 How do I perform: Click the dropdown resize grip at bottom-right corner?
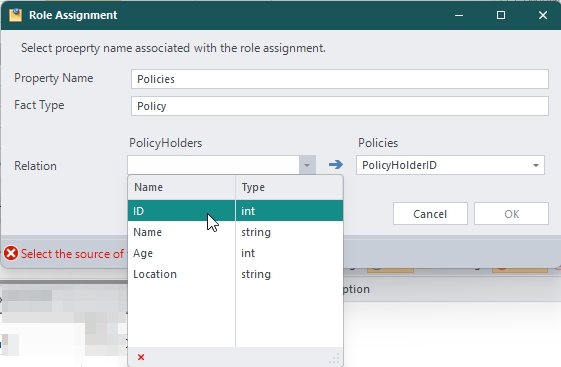(334, 358)
